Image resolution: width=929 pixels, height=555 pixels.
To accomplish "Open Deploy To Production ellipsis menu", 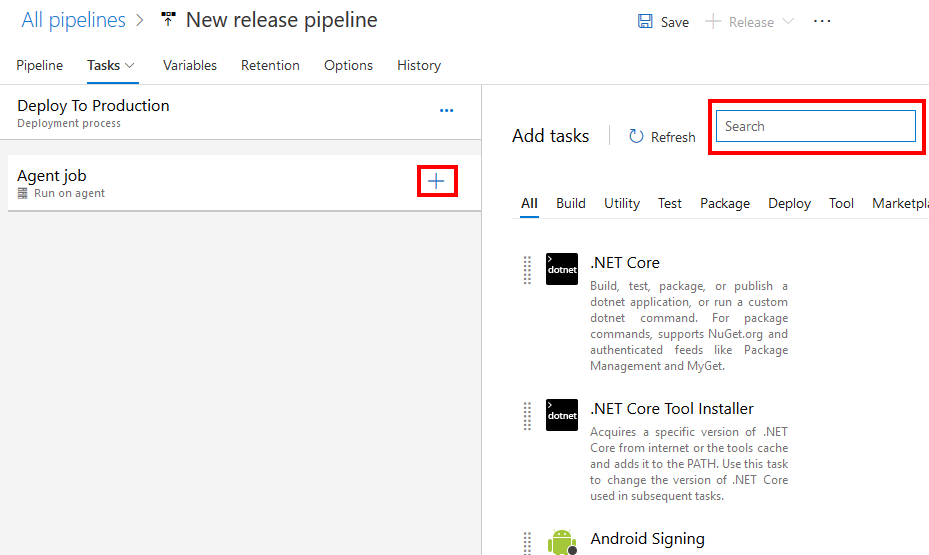I will pos(447,111).
